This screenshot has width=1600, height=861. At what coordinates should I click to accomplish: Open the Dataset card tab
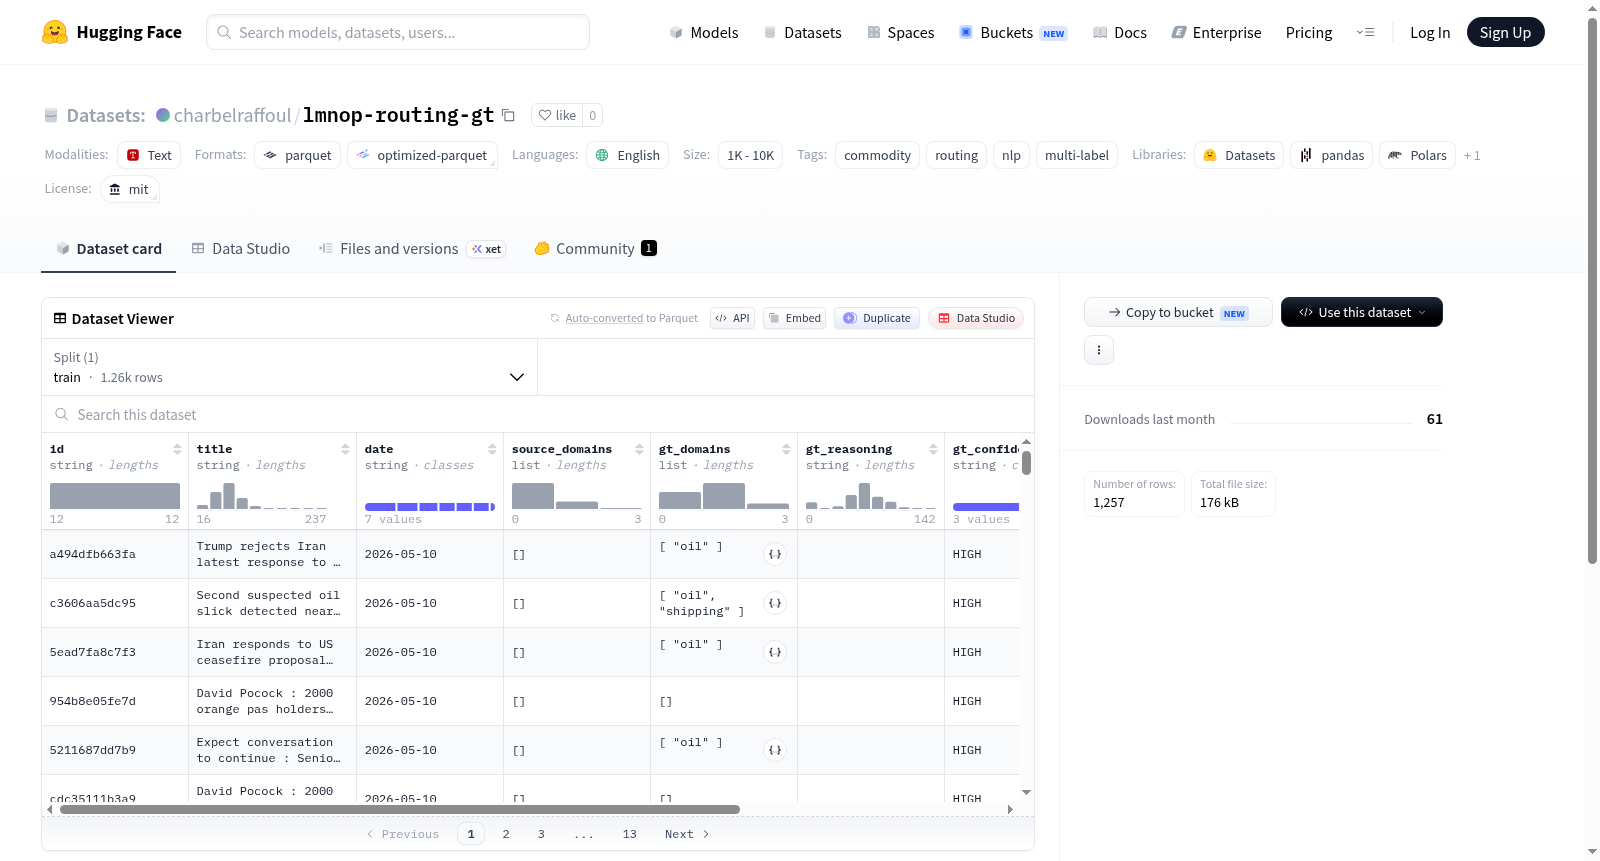109,249
